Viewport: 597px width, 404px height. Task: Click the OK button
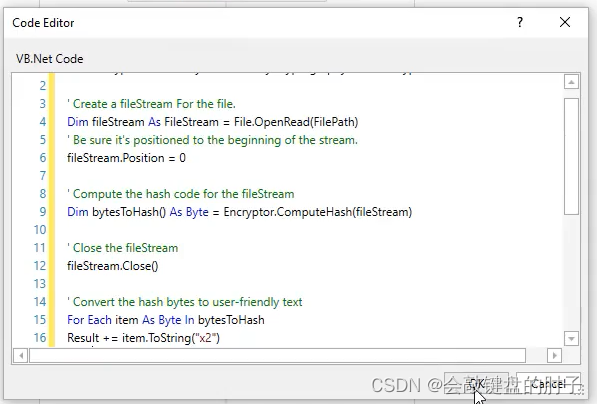(476, 384)
